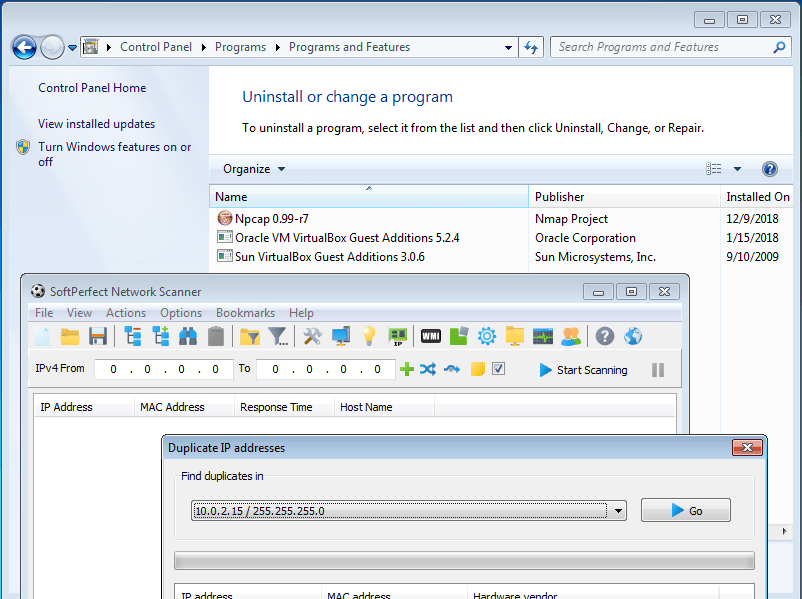Image resolution: width=802 pixels, height=599 pixels.
Task: Click the clipboard paste toolbar icon
Action: click(216, 337)
